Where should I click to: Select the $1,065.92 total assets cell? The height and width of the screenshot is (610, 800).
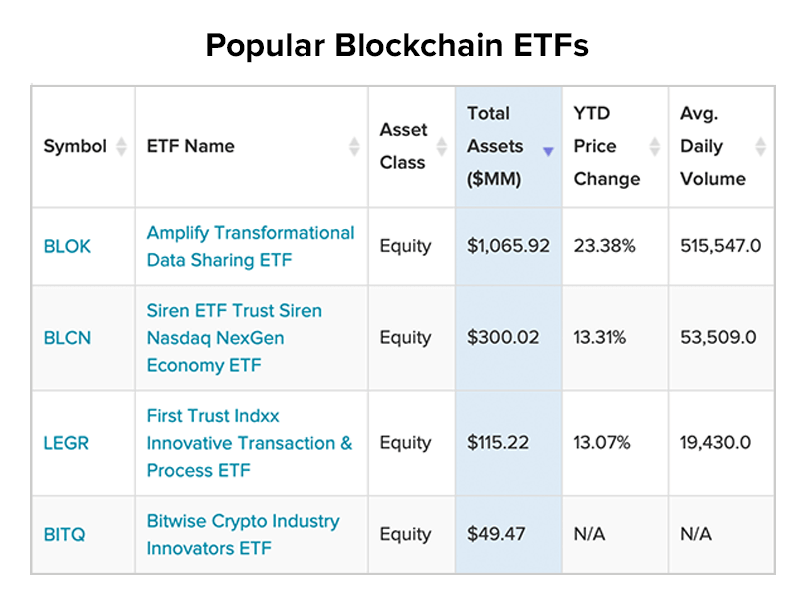[508, 246]
